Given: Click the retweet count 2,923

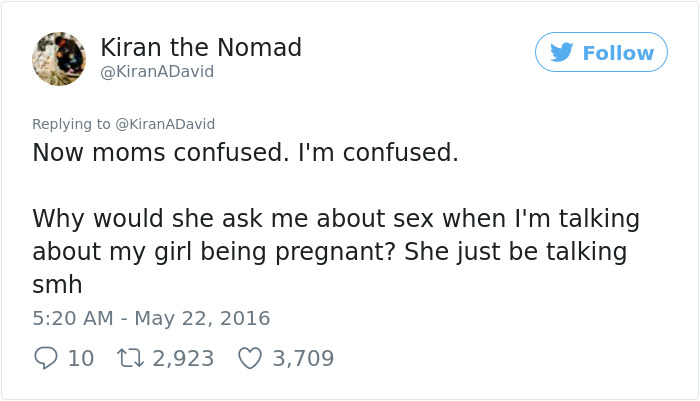Looking at the screenshot, I should (181, 358).
